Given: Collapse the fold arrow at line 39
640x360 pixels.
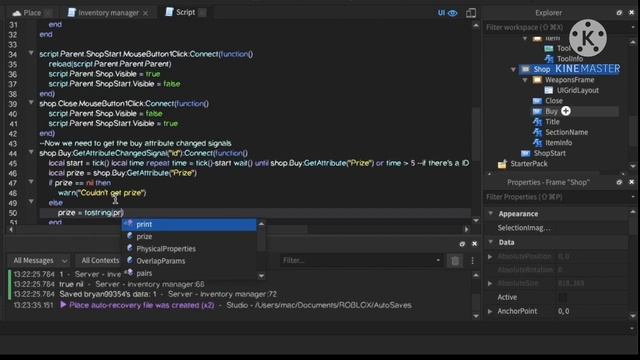Looking at the screenshot, I should click(31, 102).
